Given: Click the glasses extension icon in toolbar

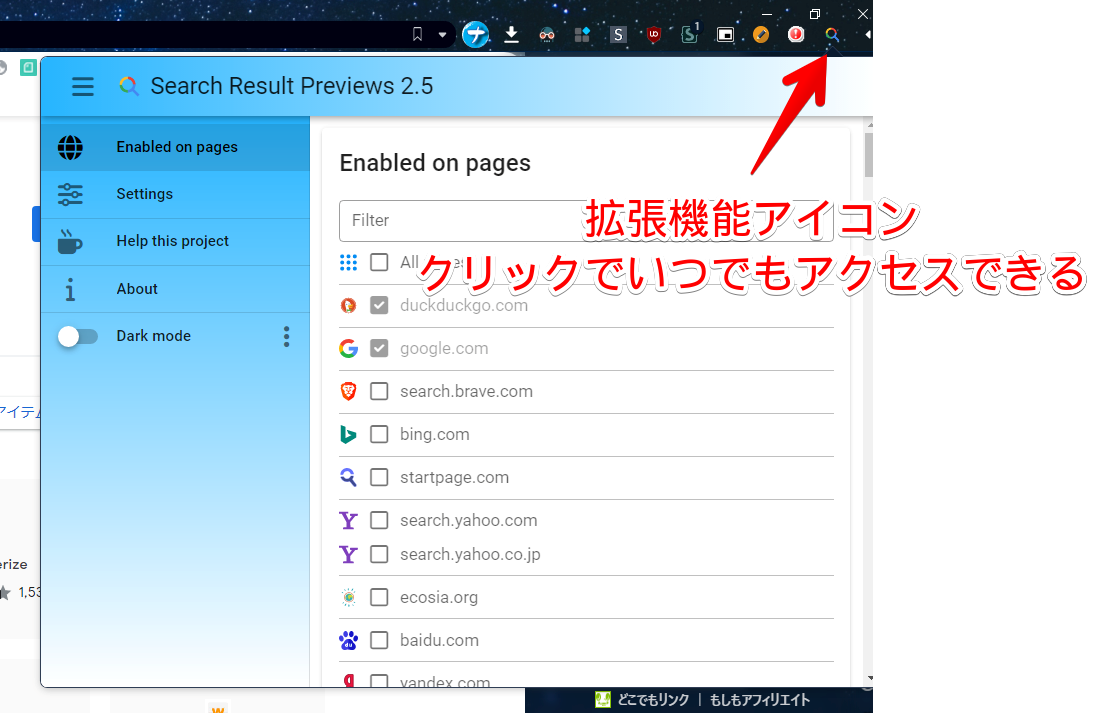Looking at the screenshot, I should [547, 34].
